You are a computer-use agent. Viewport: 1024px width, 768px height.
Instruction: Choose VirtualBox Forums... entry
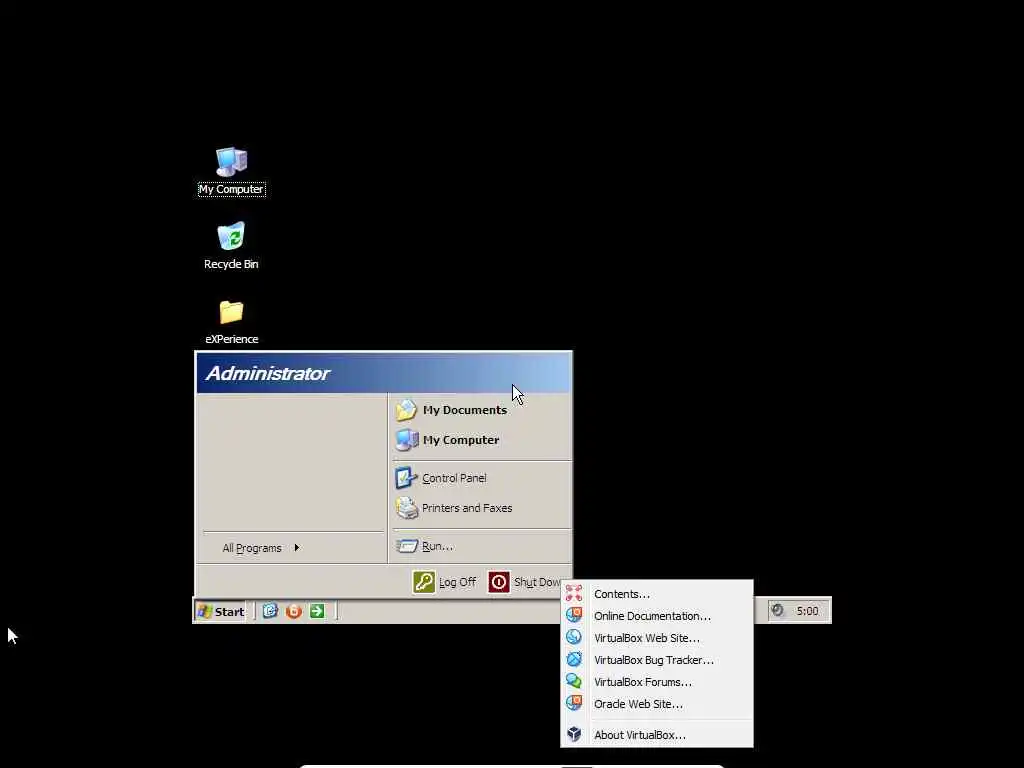(657, 682)
